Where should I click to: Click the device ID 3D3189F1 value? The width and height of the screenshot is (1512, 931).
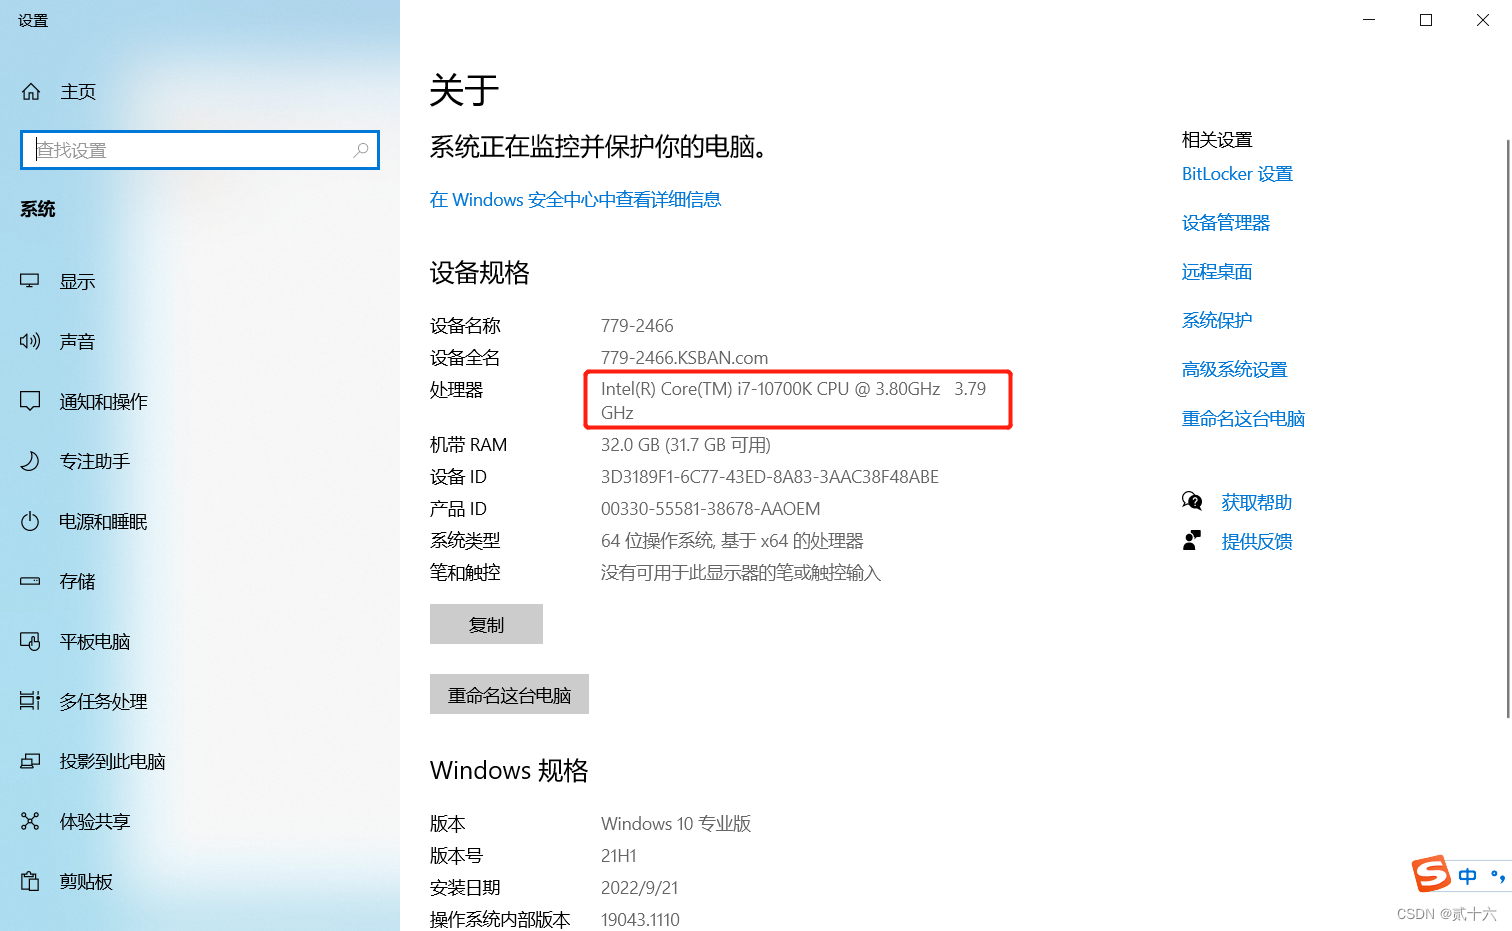point(770,477)
